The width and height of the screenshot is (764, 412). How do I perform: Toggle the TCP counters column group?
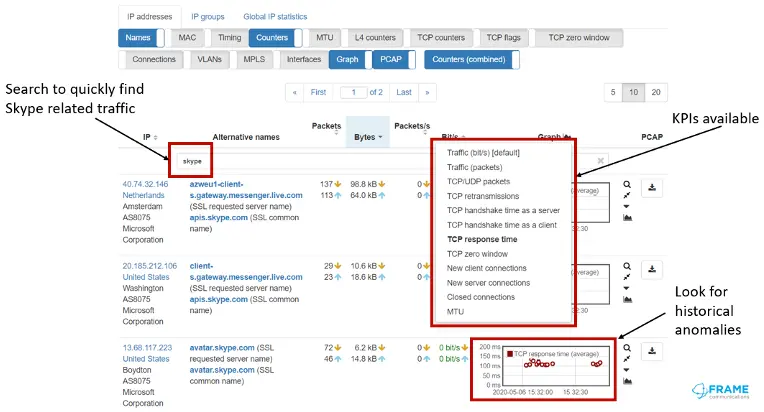(x=441, y=38)
